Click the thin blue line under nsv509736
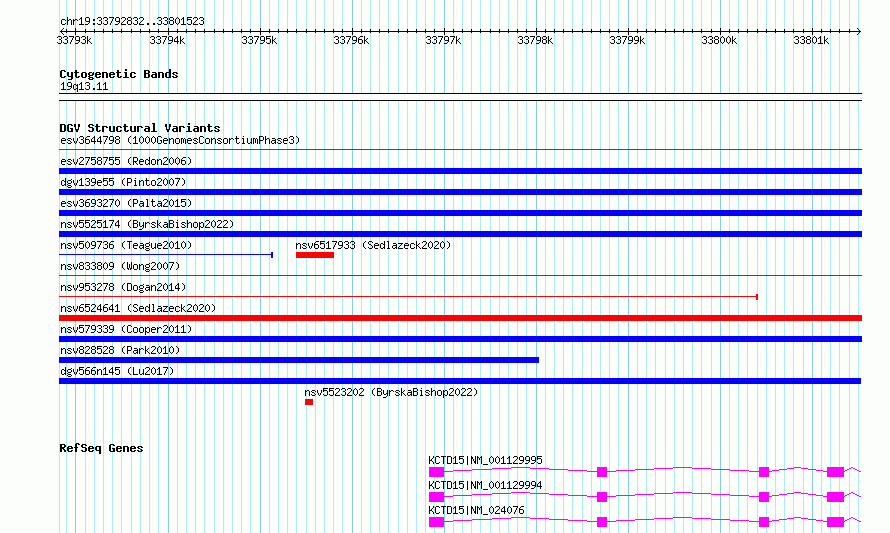The image size is (890, 533). coord(166,255)
